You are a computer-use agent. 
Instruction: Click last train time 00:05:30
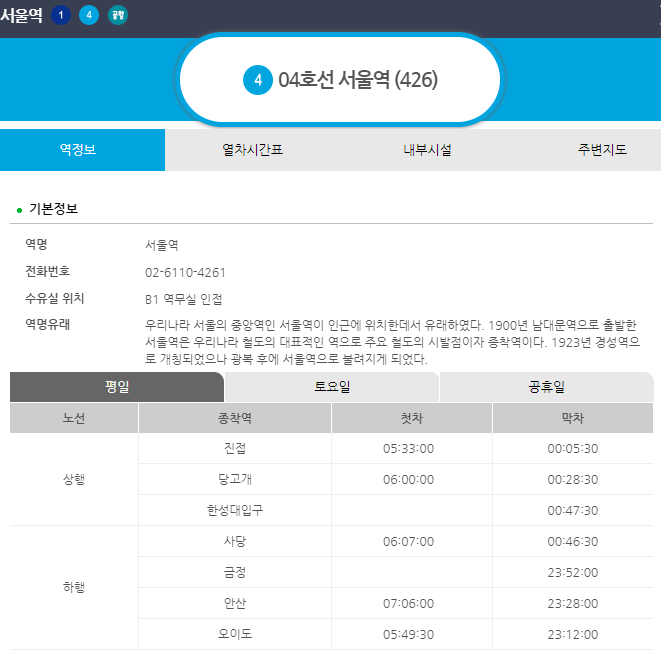click(572, 449)
